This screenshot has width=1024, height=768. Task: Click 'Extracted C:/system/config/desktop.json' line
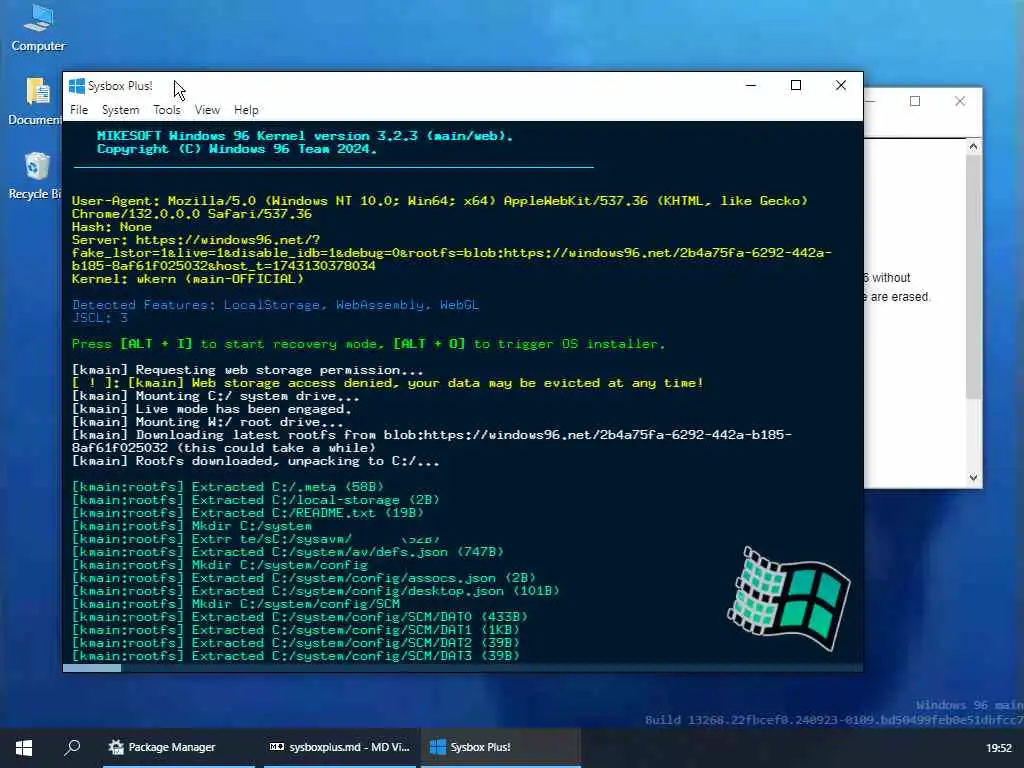315,591
